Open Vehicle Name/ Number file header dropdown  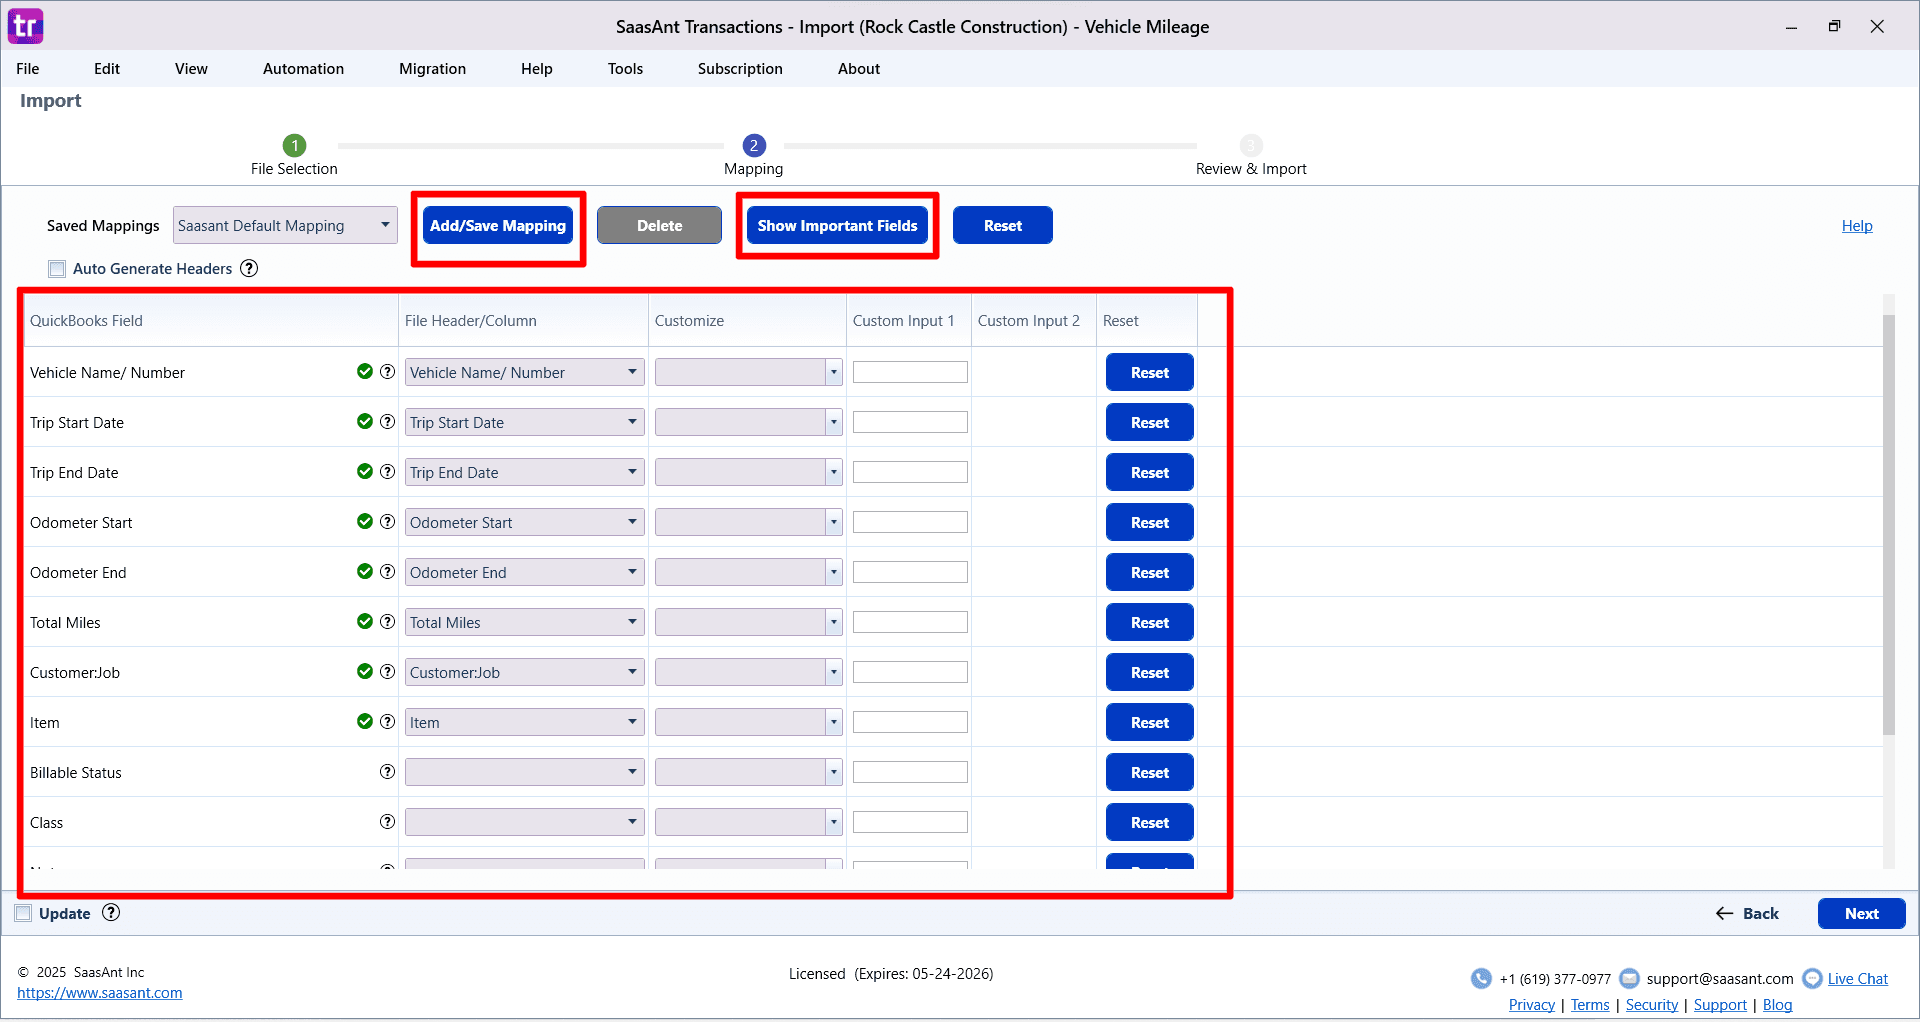524,372
